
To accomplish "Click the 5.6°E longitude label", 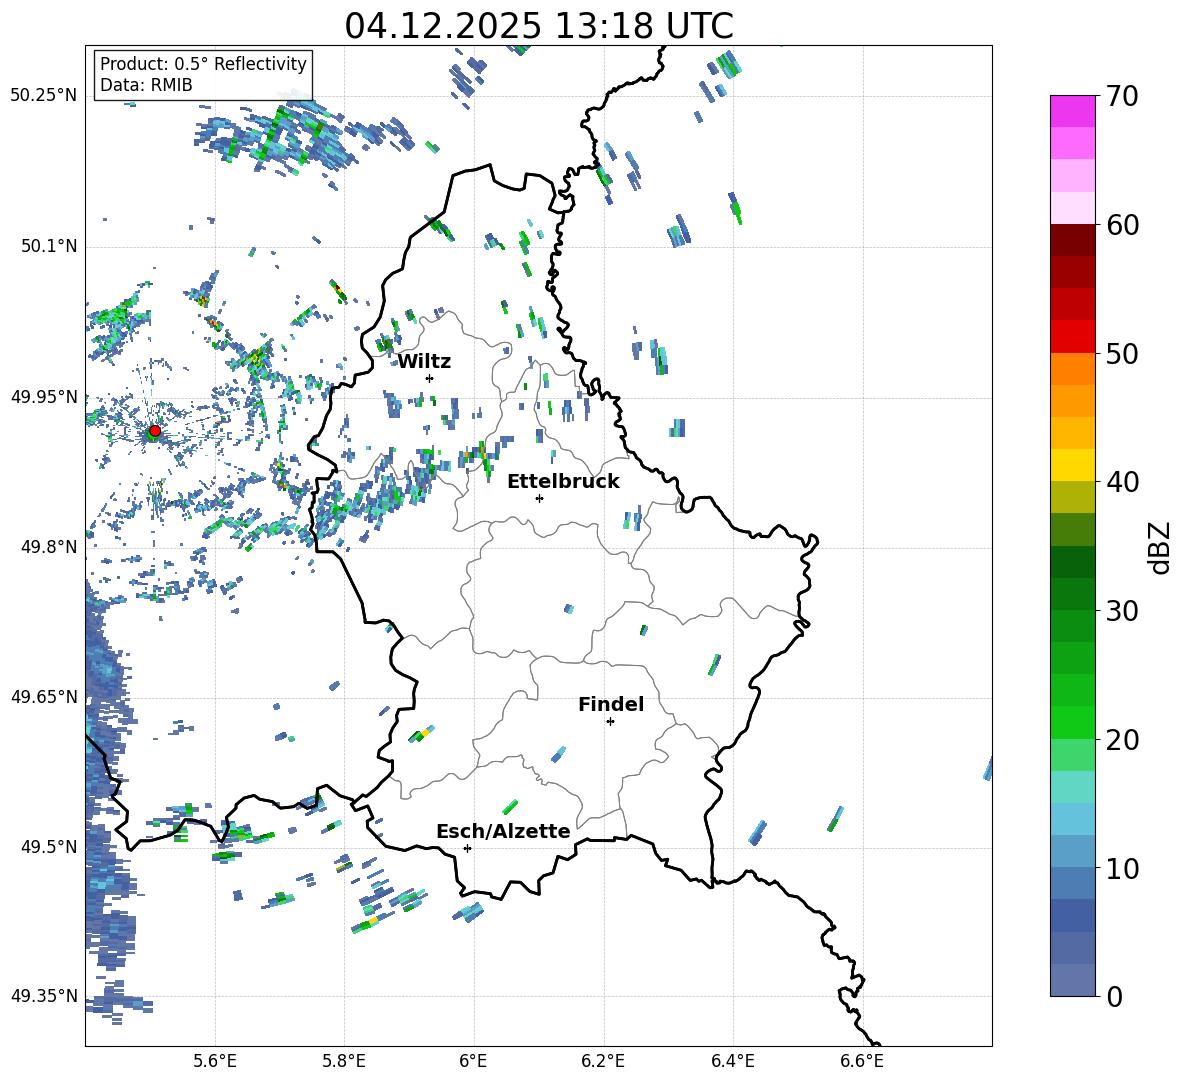I will [x=214, y=1061].
